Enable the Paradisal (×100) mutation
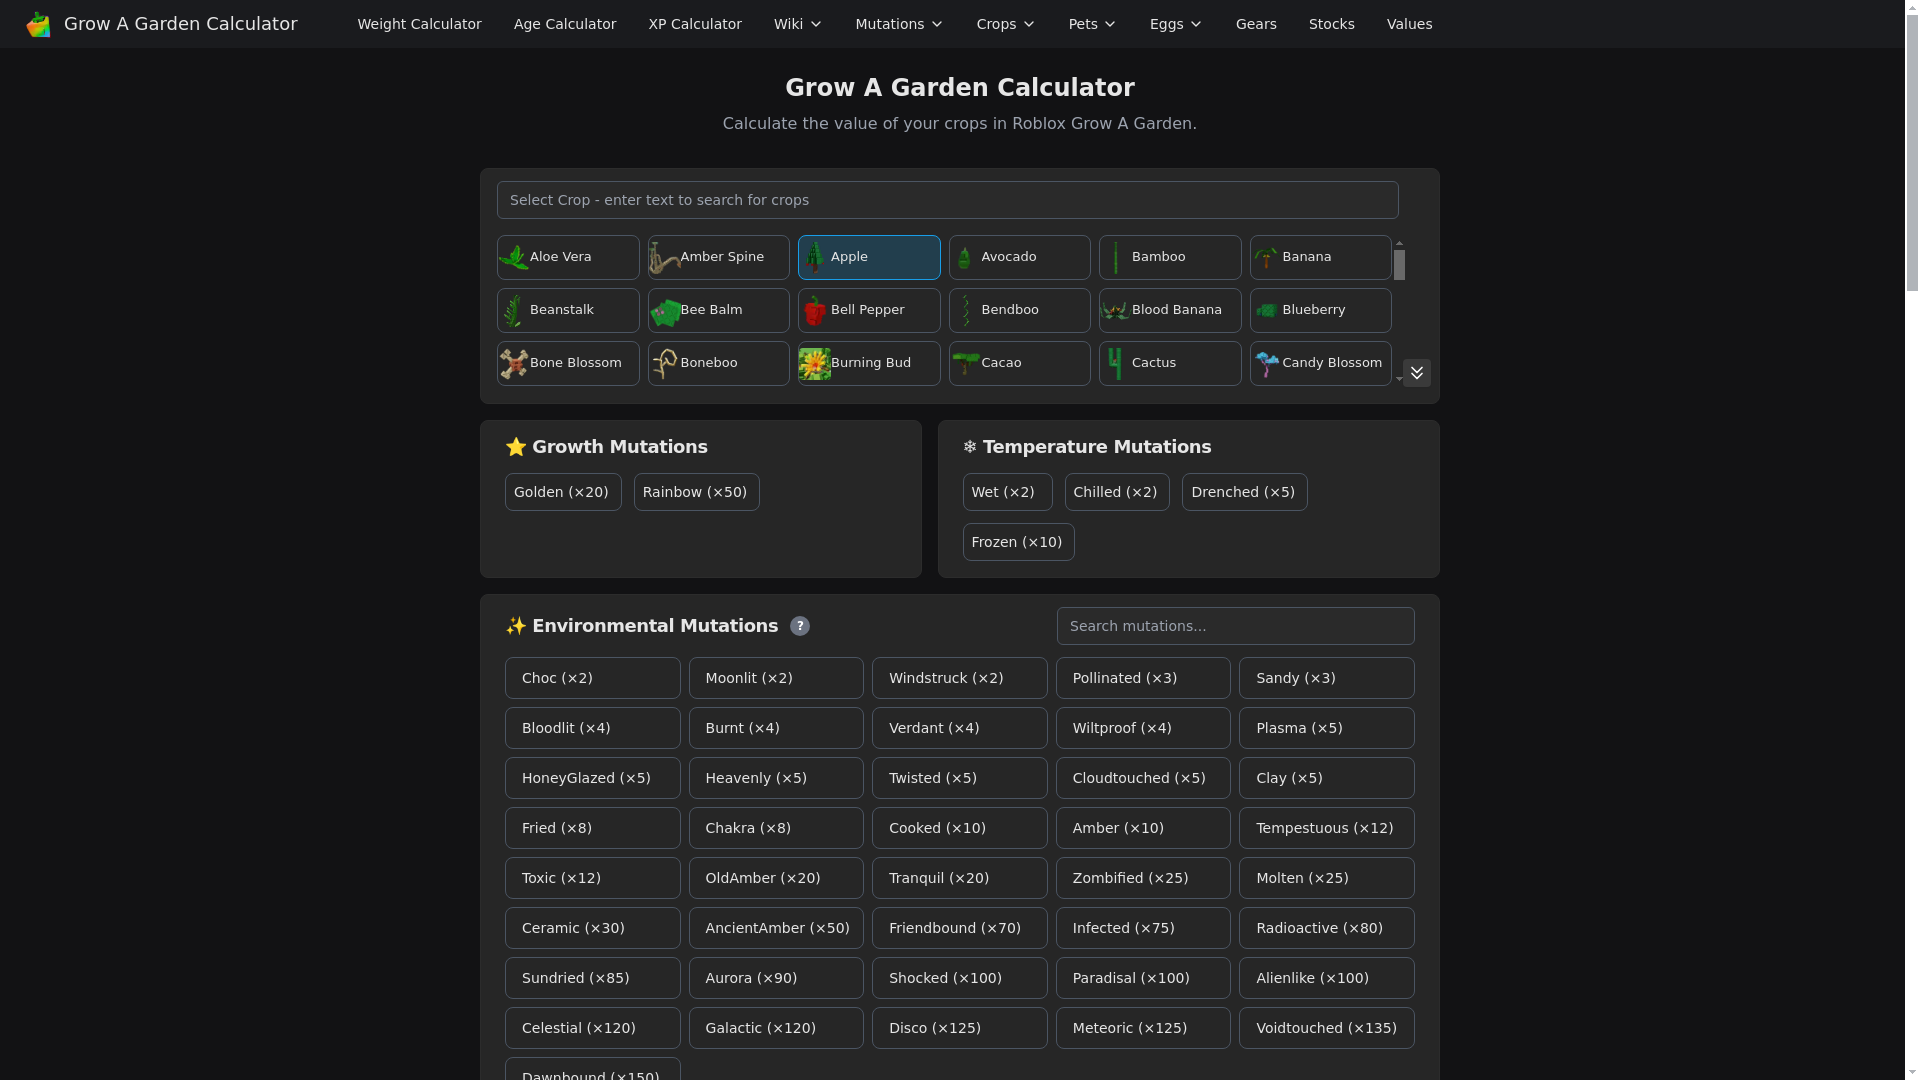Screen dimensions: 1920x1080 pos(1143,978)
